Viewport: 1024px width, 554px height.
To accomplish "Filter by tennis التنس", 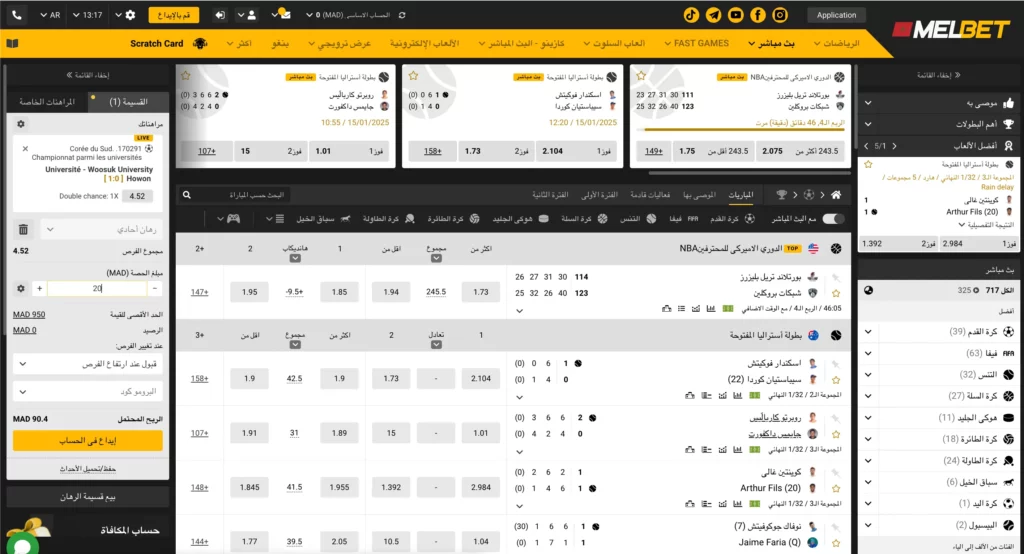I will pyautogui.click(x=638, y=219).
